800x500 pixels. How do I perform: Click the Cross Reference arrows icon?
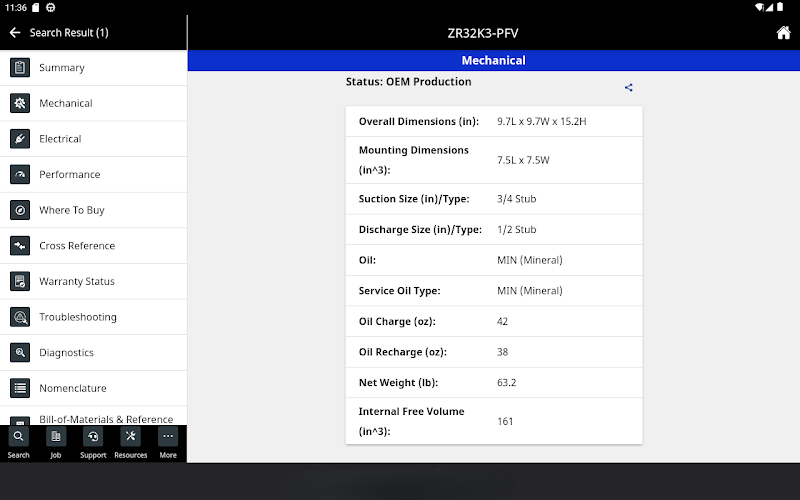click(20, 245)
